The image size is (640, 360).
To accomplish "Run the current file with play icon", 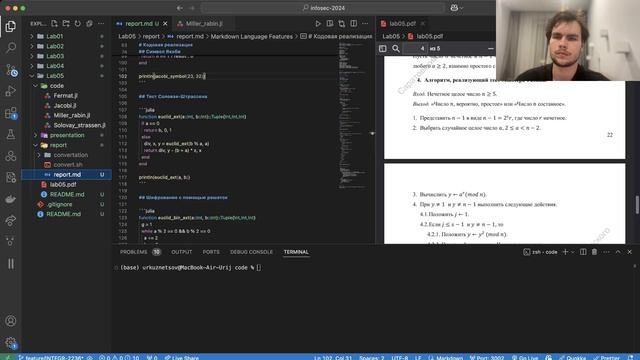I will (x=318, y=24).
